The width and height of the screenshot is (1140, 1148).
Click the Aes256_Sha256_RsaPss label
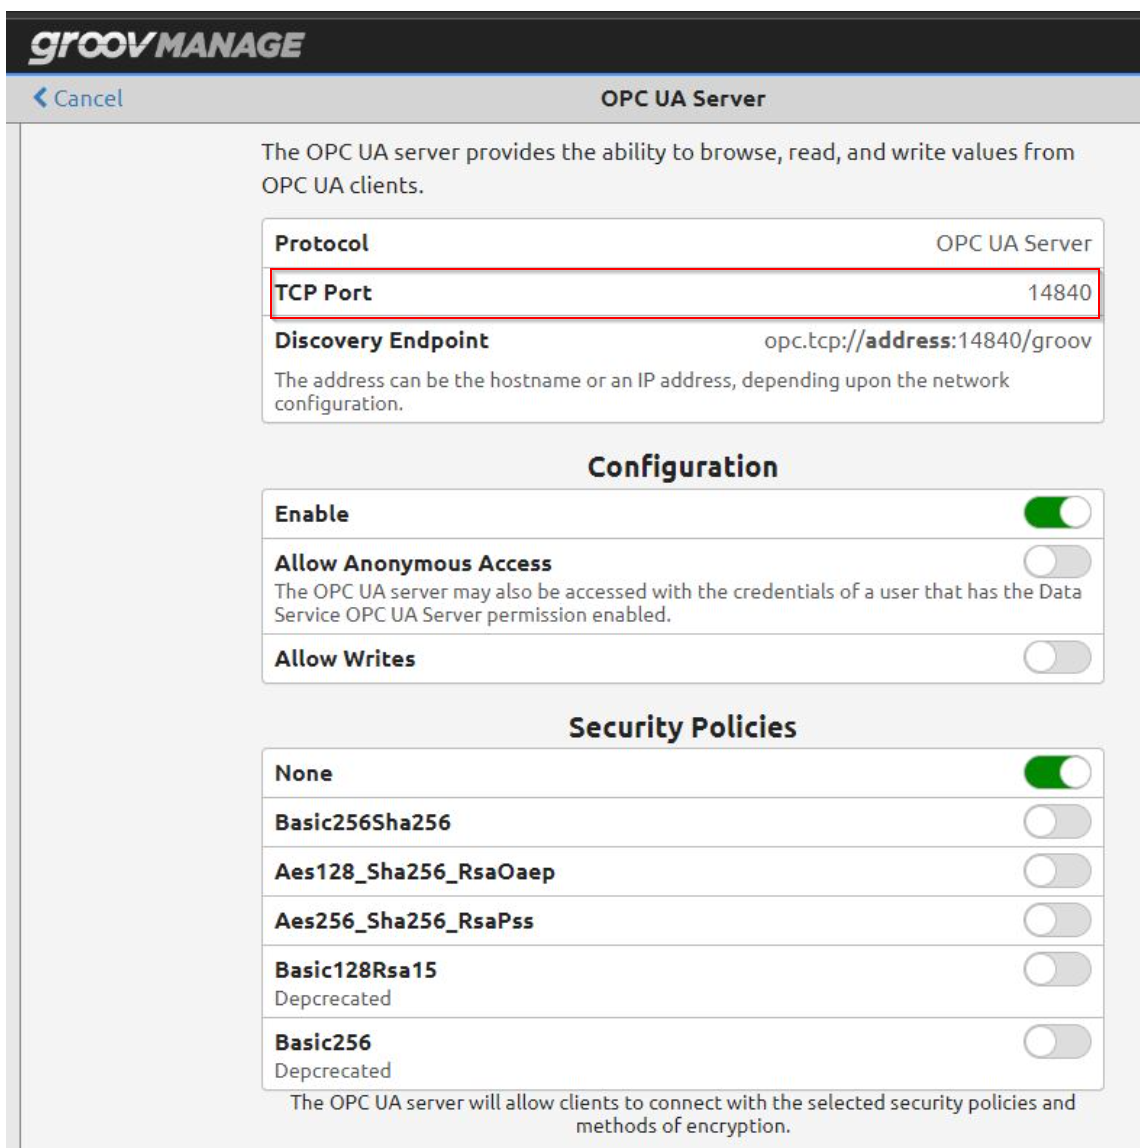click(x=404, y=921)
